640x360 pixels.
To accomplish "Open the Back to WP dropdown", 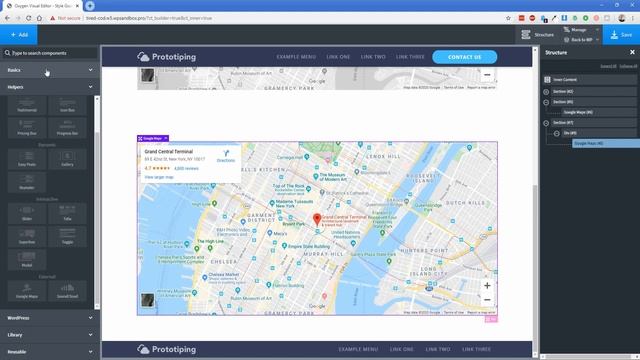I will tap(581, 40).
